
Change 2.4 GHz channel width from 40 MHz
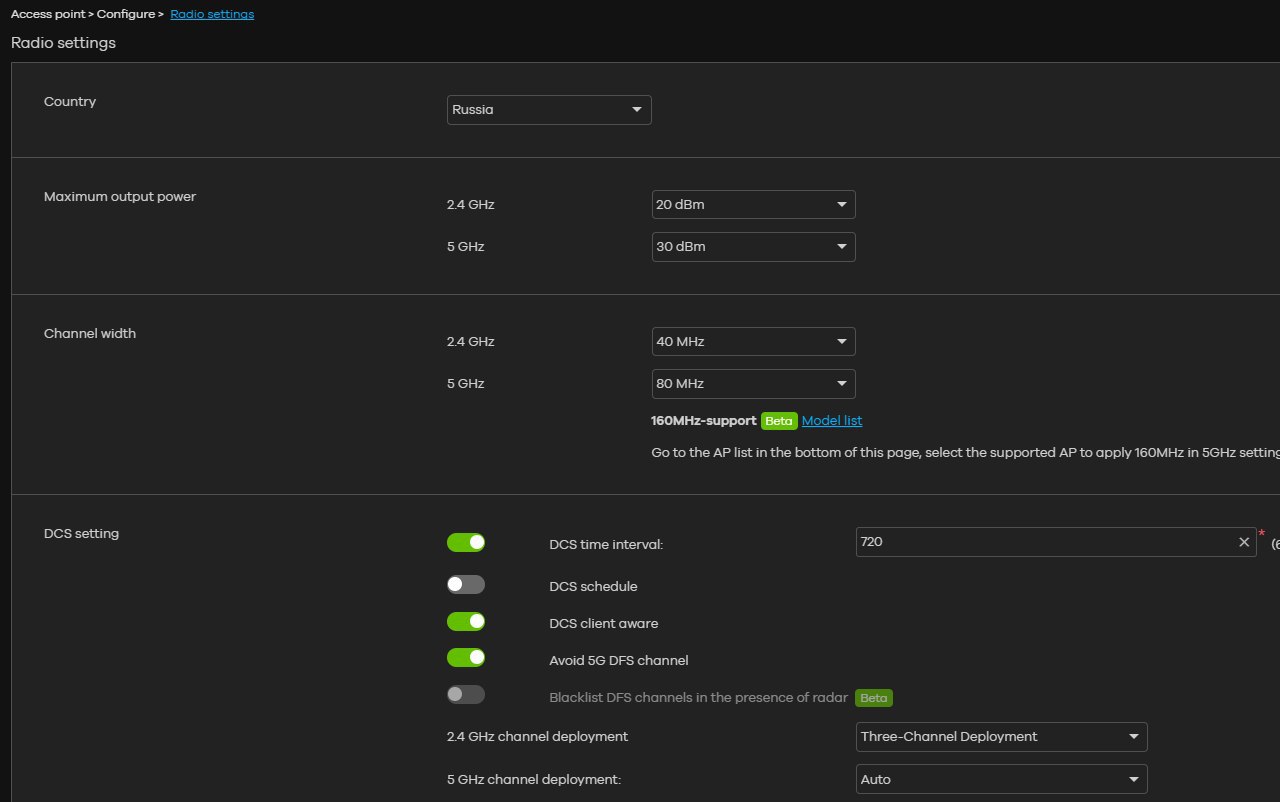(752, 342)
